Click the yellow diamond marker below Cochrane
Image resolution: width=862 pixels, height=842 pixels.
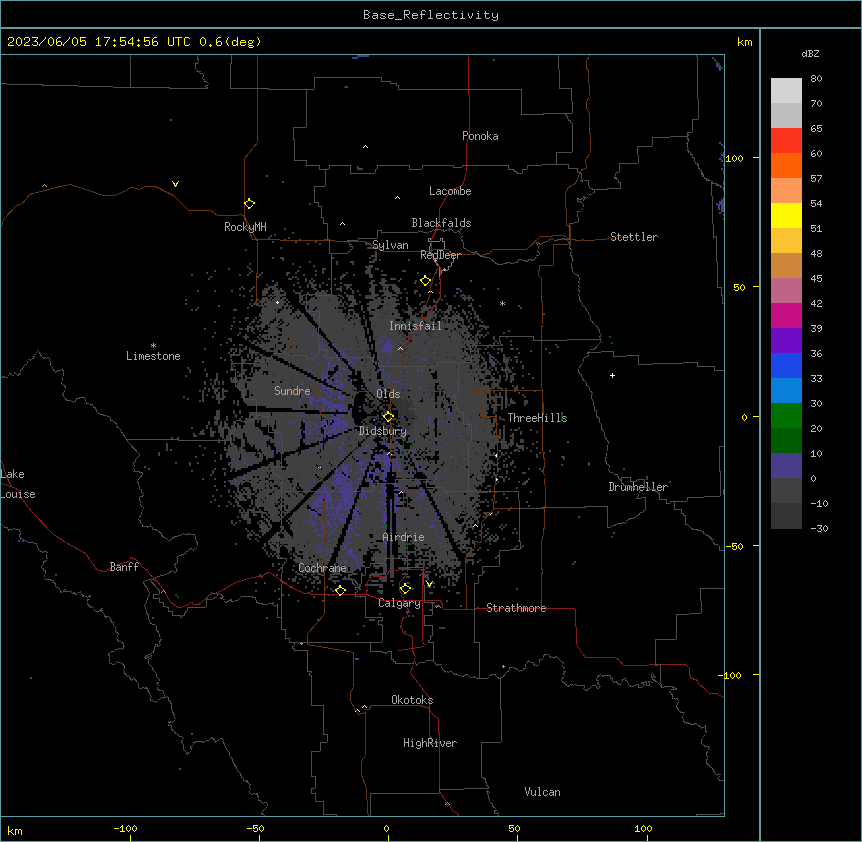point(340,590)
